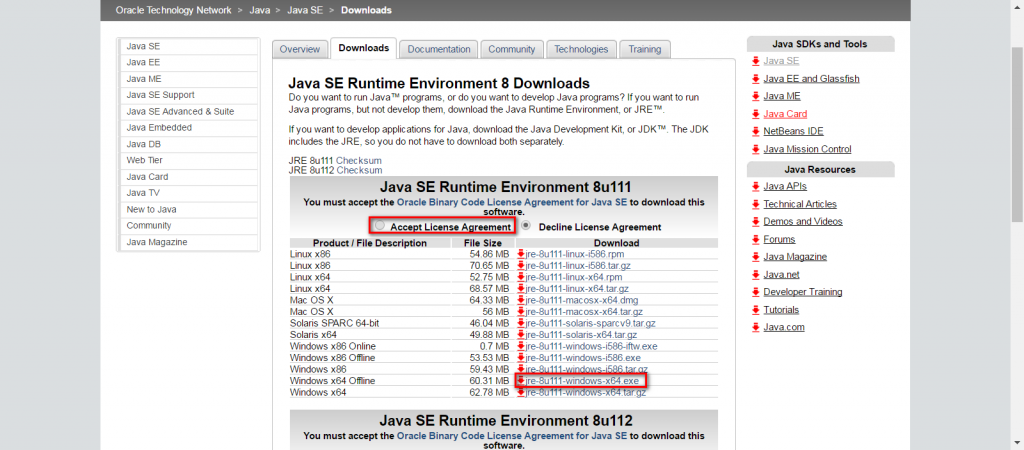Click the red arrow icon beside Java APIs
Image resolution: width=1024 pixels, height=450 pixels.
pos(756,186)
